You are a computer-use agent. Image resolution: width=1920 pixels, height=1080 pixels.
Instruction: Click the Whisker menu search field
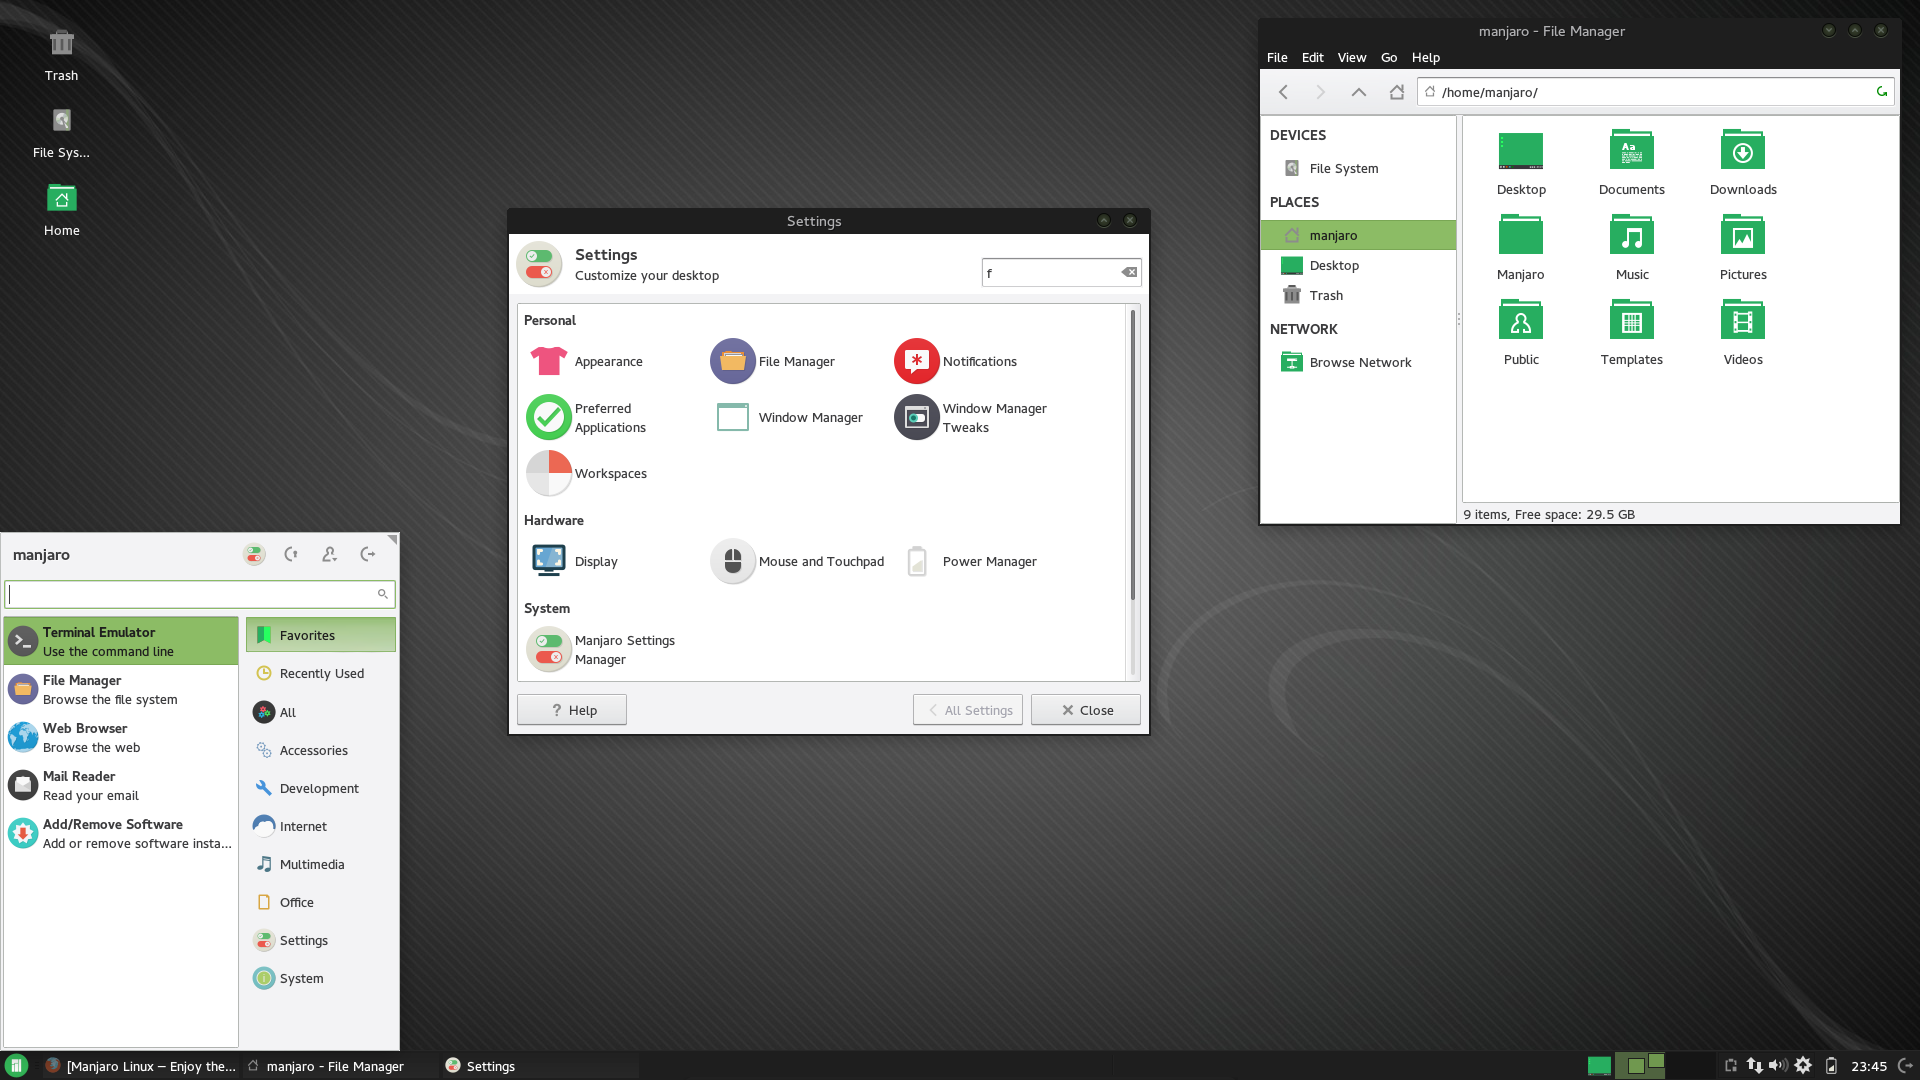tap(199, 594)
